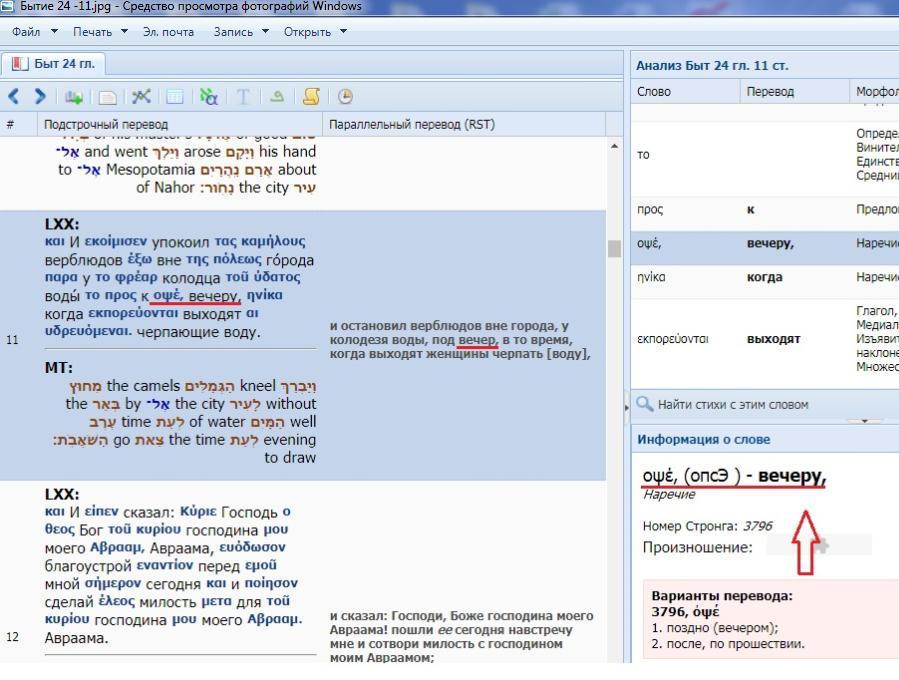Click the clock history icon
This screenshot has width=899, height=680.
[345, 97]
